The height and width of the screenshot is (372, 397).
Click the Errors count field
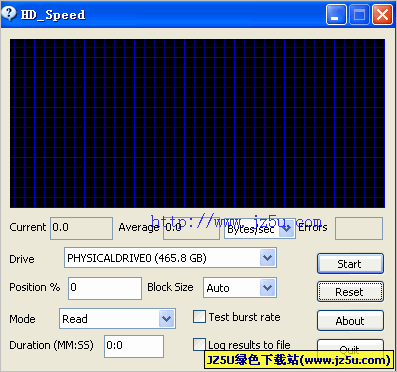coord(359,228)
